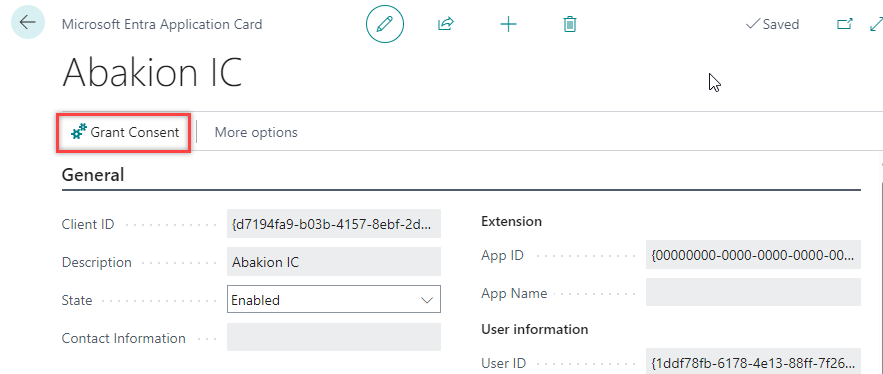The image size is (883, 374).
Task: Expand the State field chevron arrow
Action: (x=427, y=300)
